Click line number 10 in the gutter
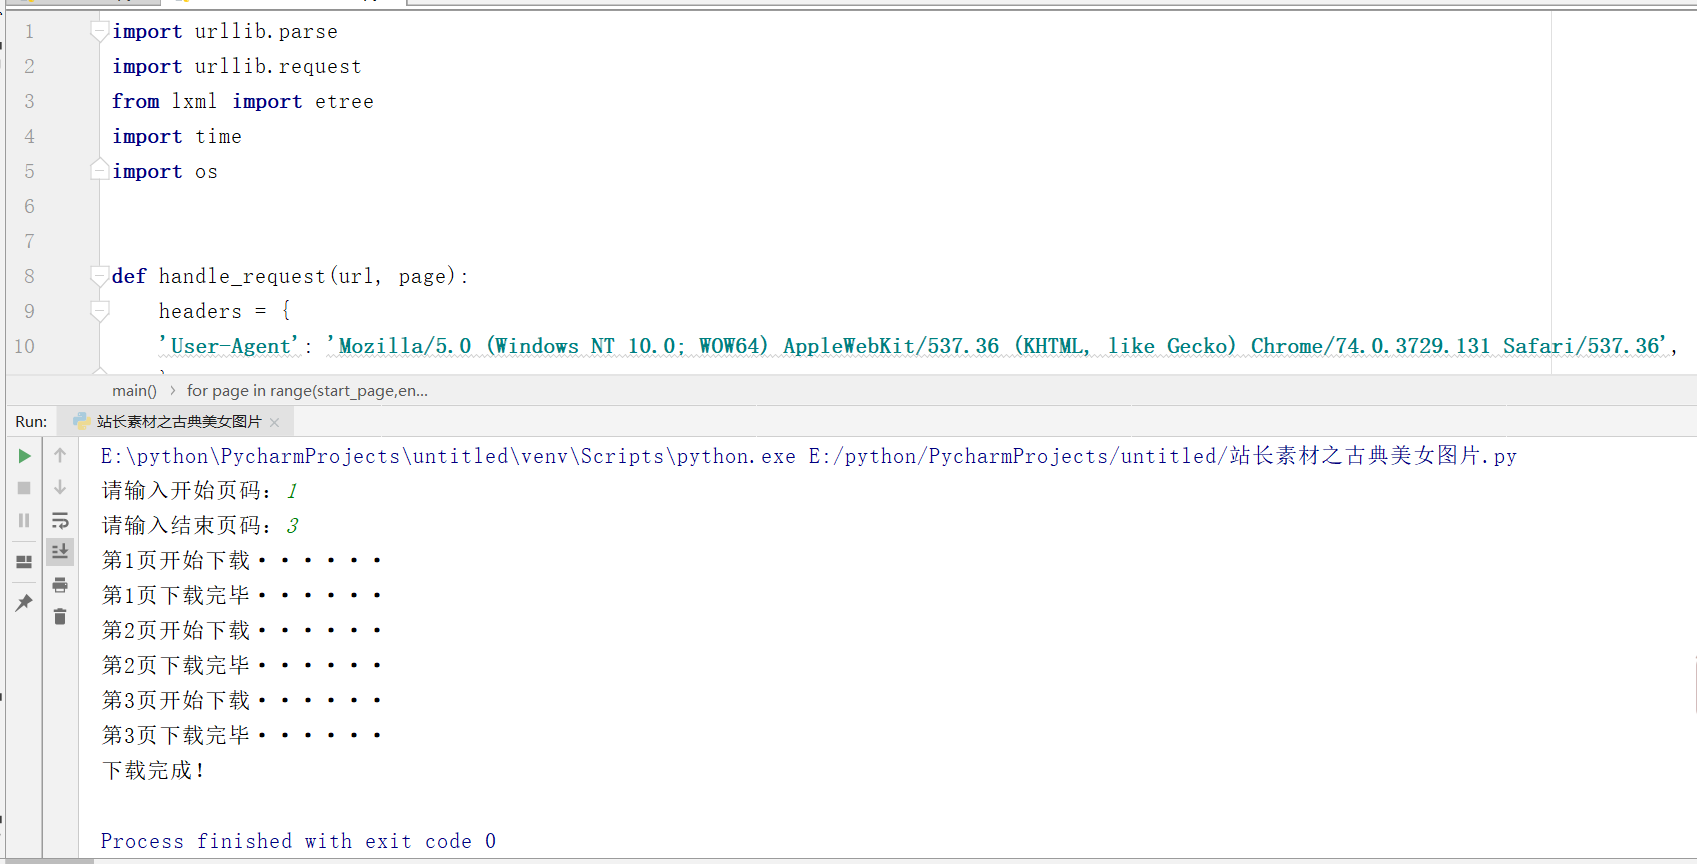Screen dimensions: 1697x864 (x=24, y=347)
